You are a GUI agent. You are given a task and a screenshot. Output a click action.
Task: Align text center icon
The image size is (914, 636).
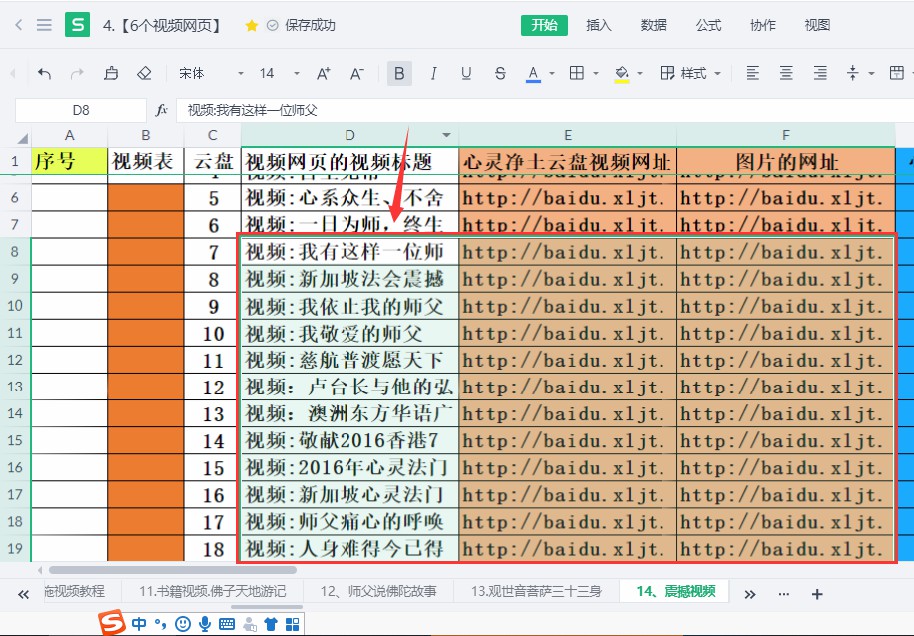[786, 73]
